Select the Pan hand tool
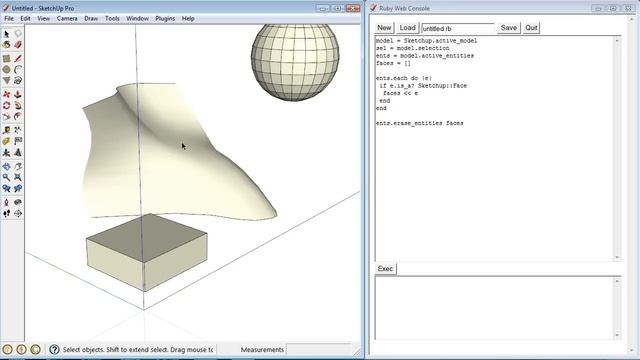This screenshot has height=360, width=640. [x=18, y=167]
